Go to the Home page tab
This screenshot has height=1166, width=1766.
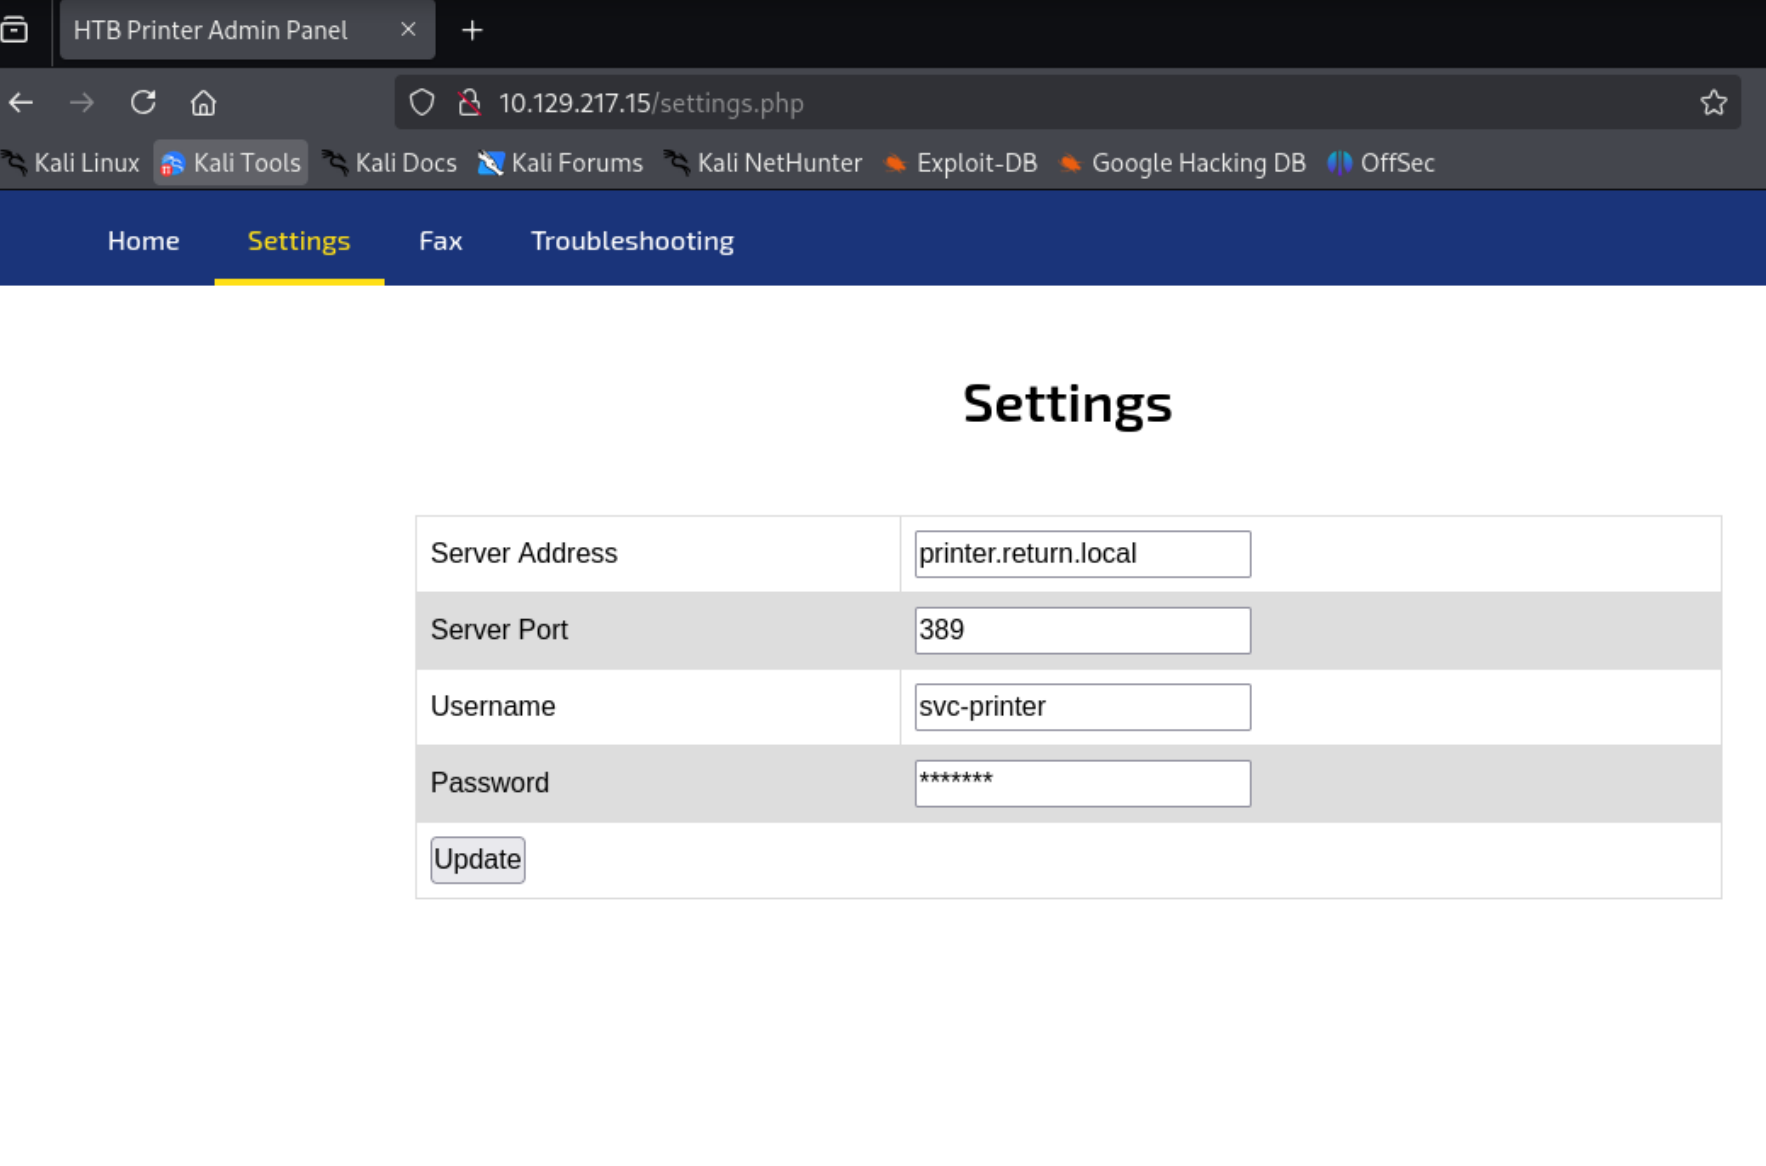(x=143, y=241)
